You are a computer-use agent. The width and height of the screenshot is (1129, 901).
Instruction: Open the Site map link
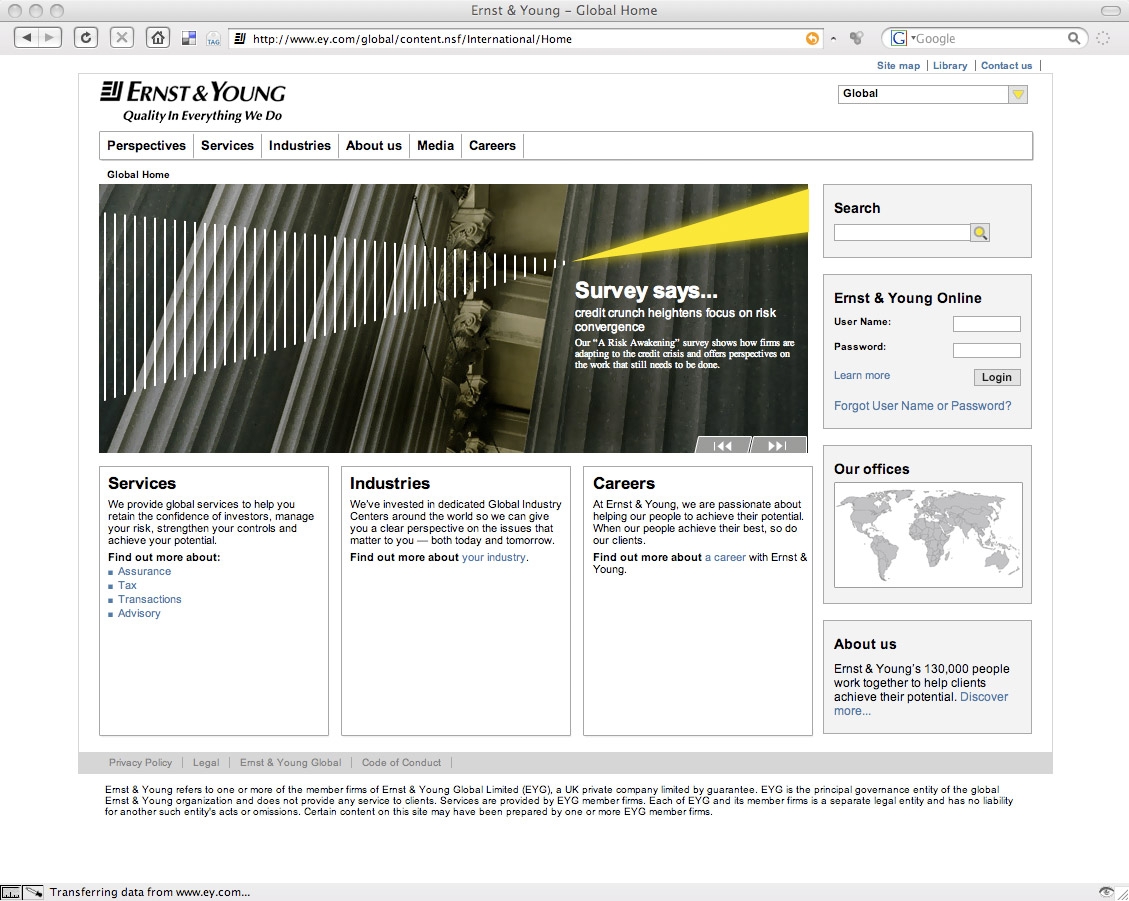click(x=898, y=66)
